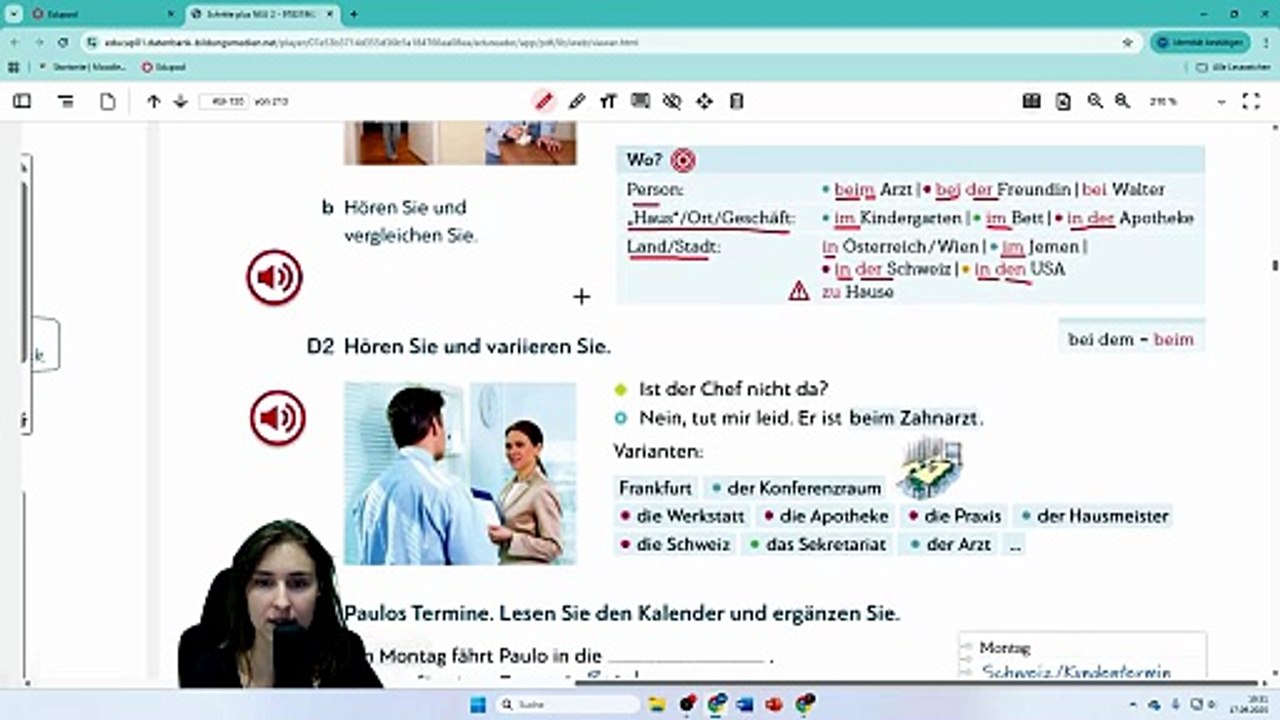
Task: Click the single page document icon
Action: tap(108, 101)
